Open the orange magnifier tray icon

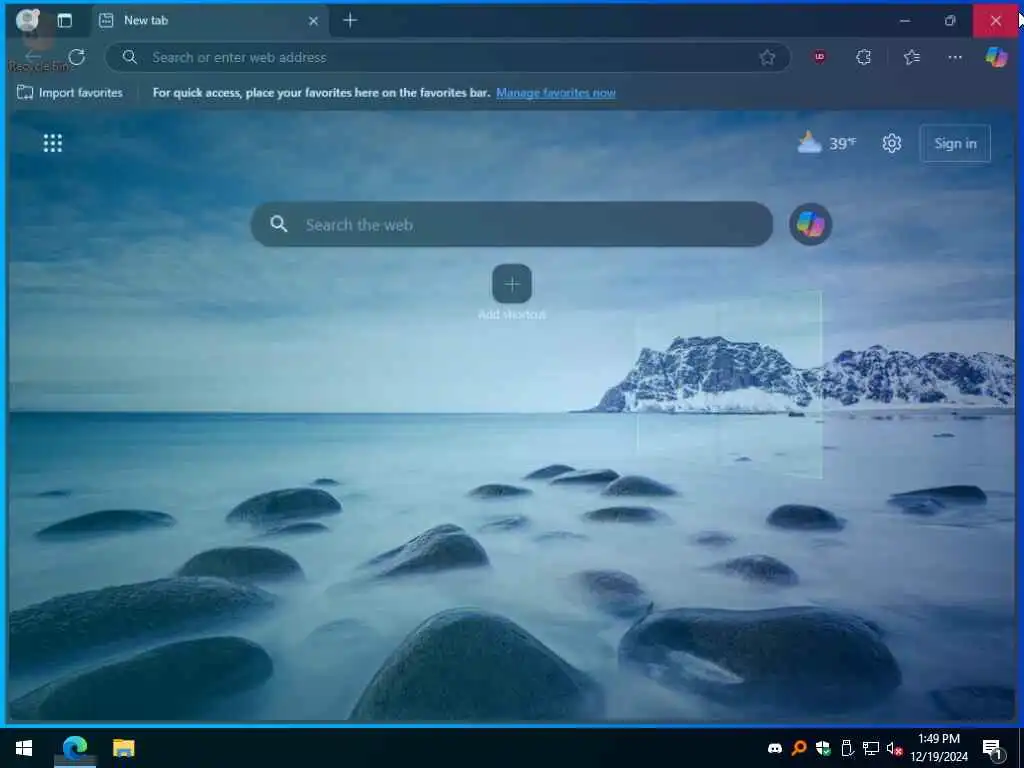click(799, 748)
